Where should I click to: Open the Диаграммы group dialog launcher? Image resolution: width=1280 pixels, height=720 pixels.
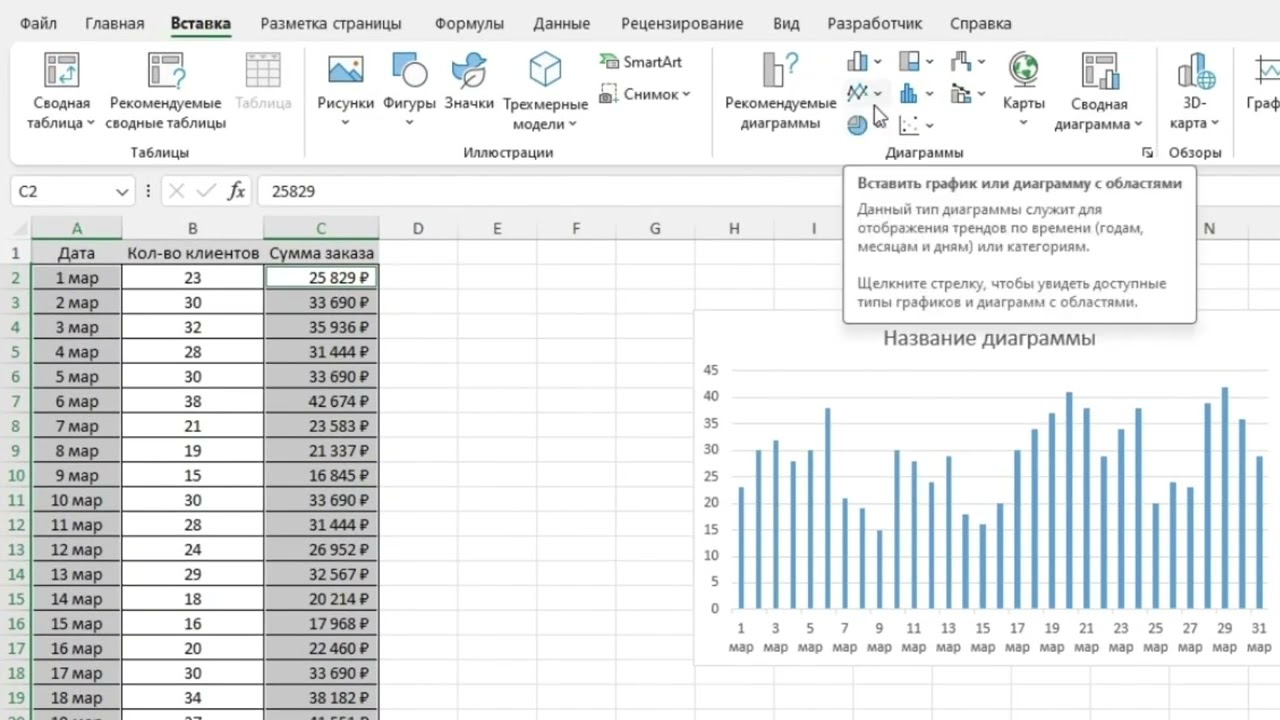(1147, 153)
